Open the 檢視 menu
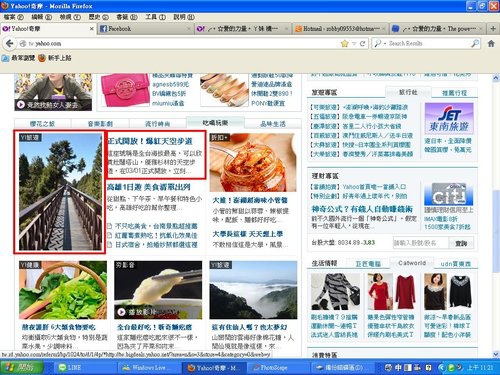 pyautogui.click(x=70, y=17)
